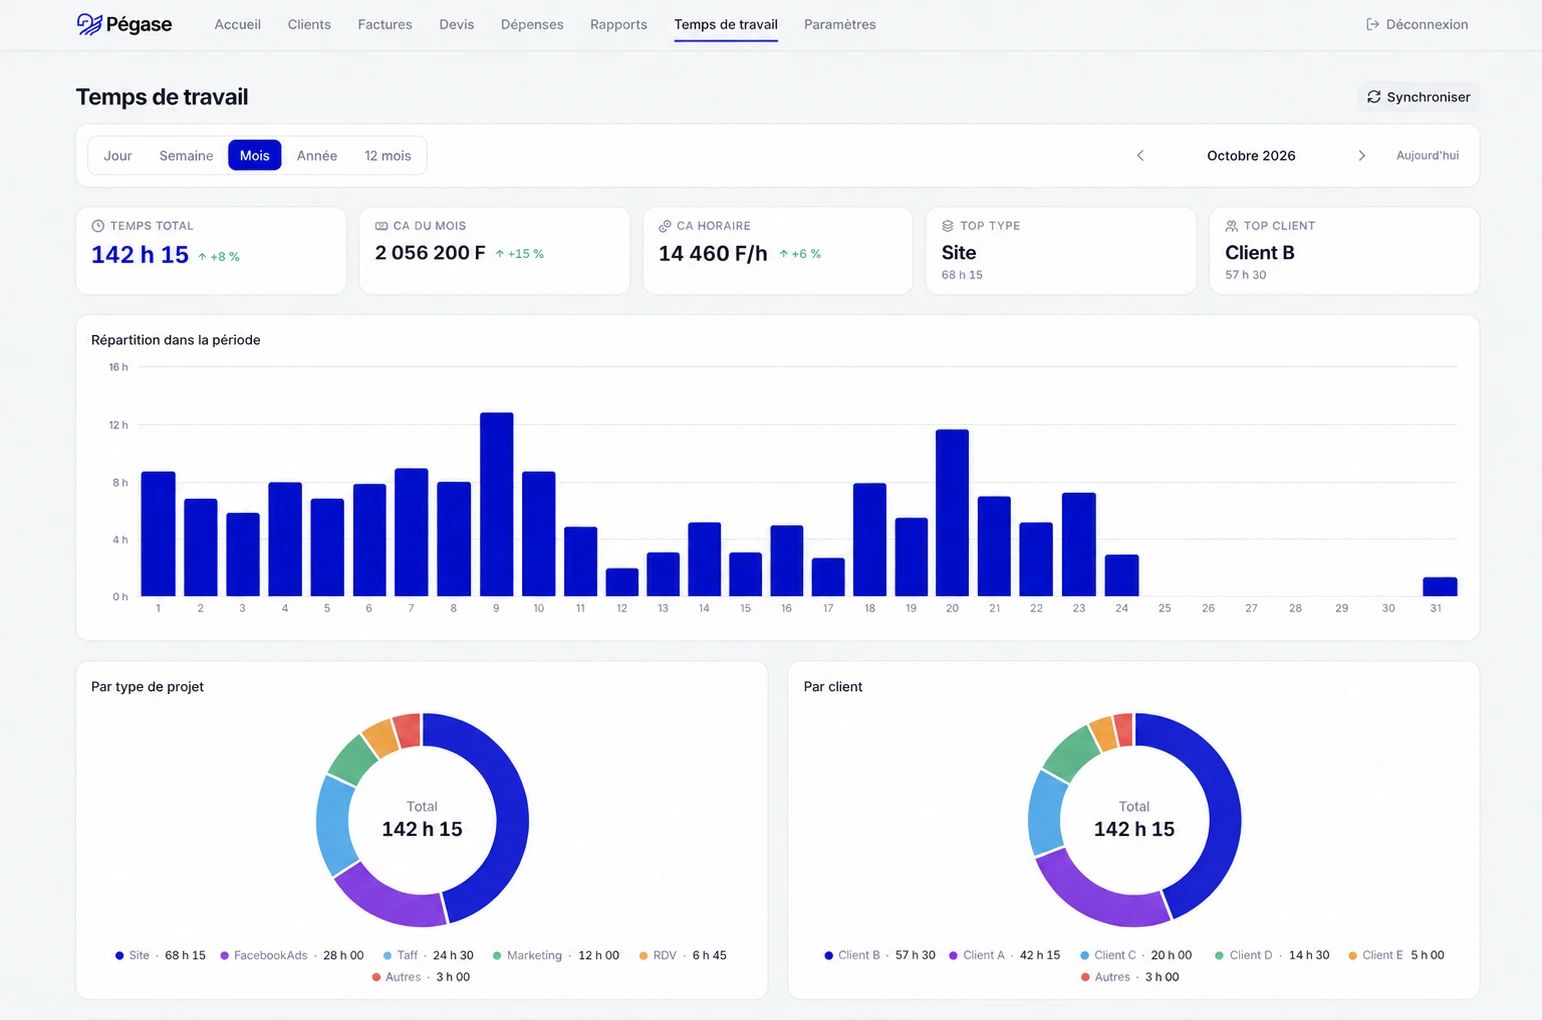Navigate to Factures
Image resolution: width=1542 pixels, height=1020 pixels.
385,24
